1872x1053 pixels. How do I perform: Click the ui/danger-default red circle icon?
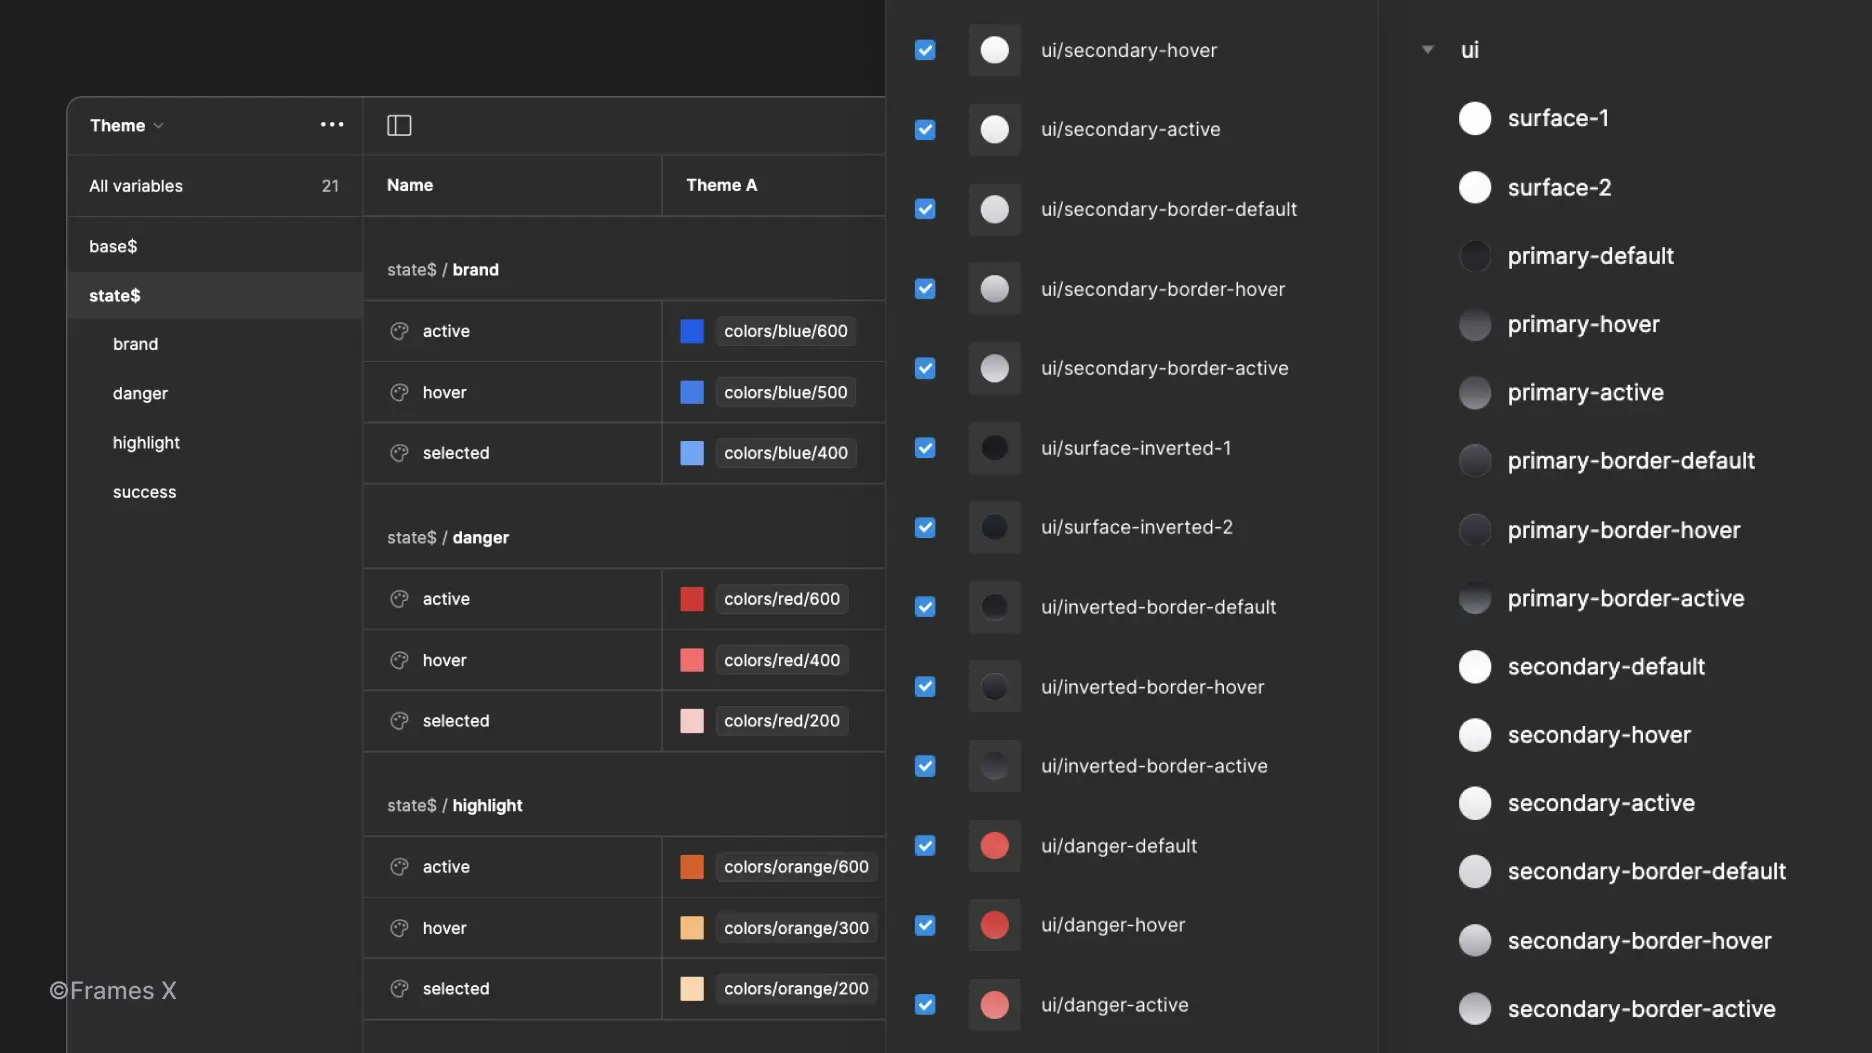tap(994, 846)
